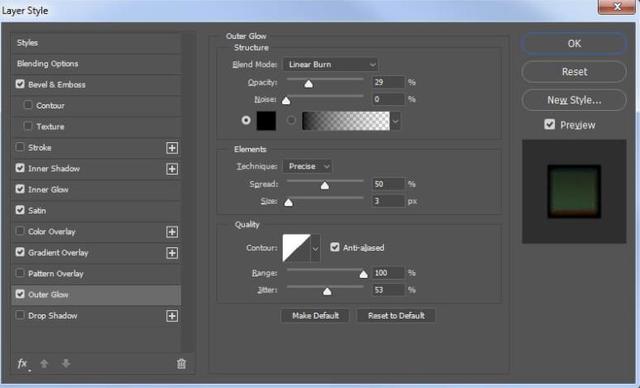Viewport: 640px width, 388px height.
Task: Click the Noise slider handle
Action: tap(286, 101)
